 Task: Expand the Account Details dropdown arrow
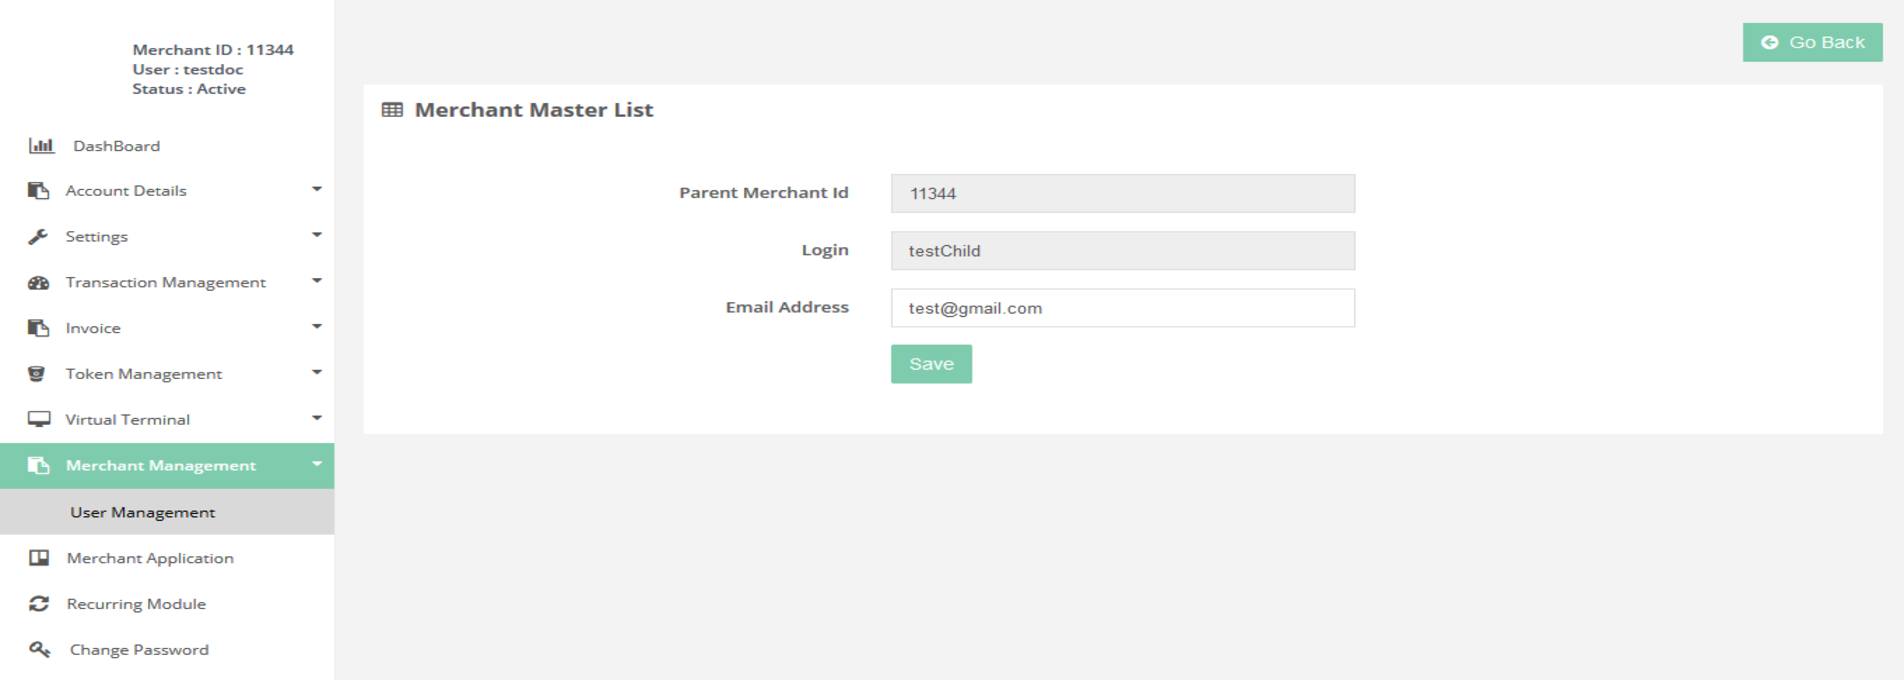(x=316, y=189)
